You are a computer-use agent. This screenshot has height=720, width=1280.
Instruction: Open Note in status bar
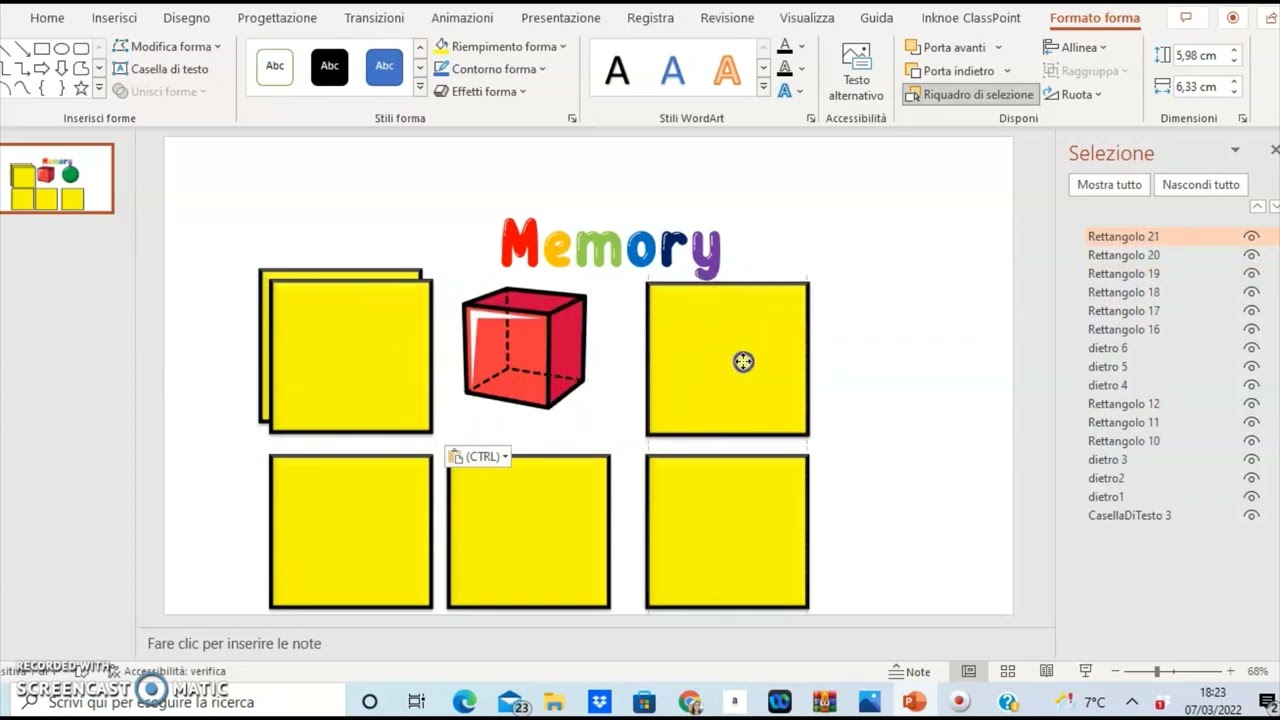[910, 672]
